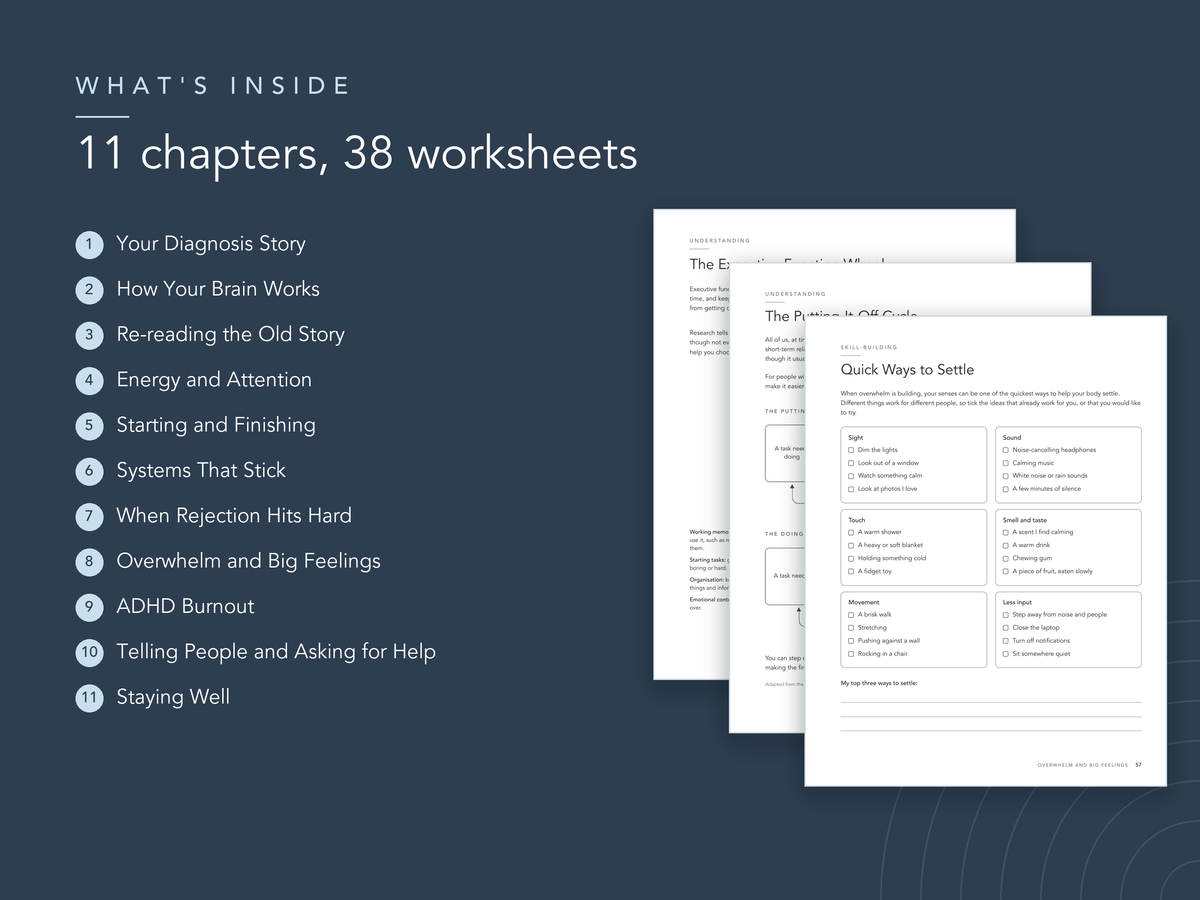The image size is (1200, 900).
Task: Tick the 'A warm shower' checkbox
Action: tap(851, 532)
